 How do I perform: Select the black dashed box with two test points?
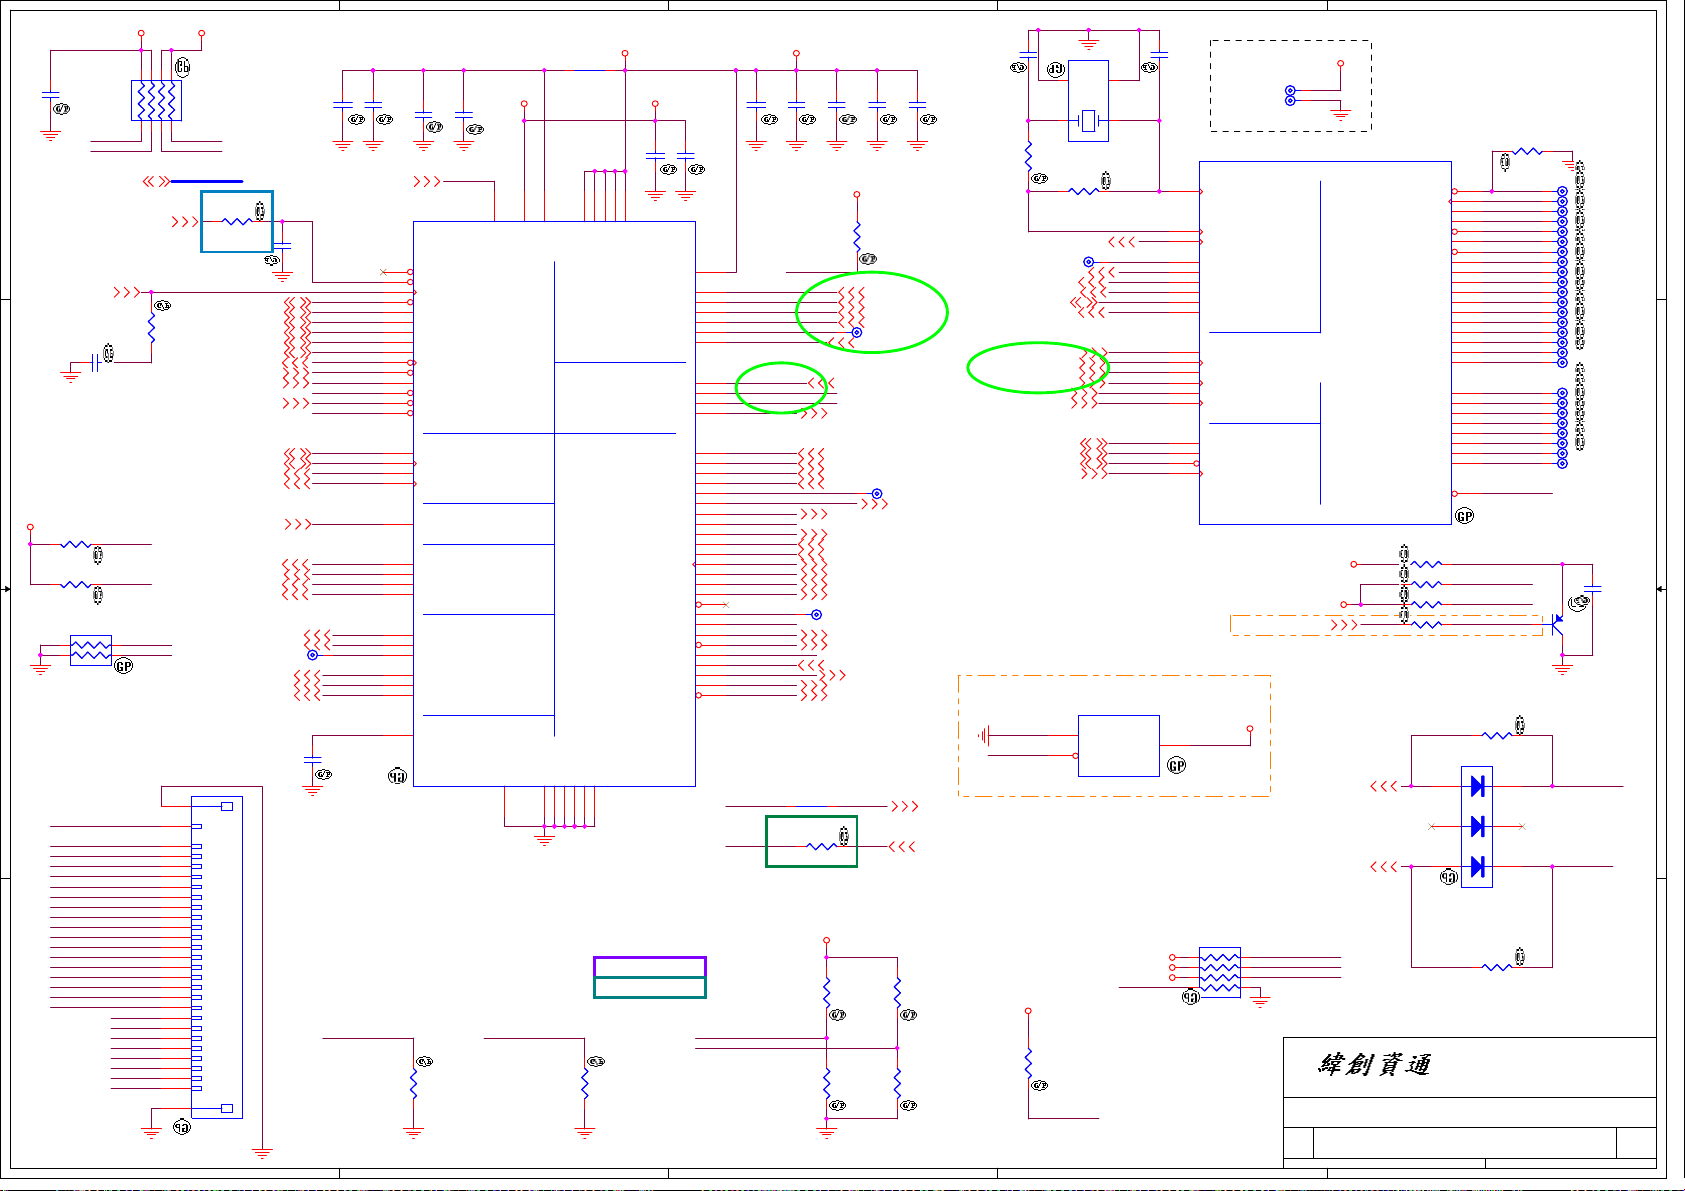click(x=1290, y=86)
